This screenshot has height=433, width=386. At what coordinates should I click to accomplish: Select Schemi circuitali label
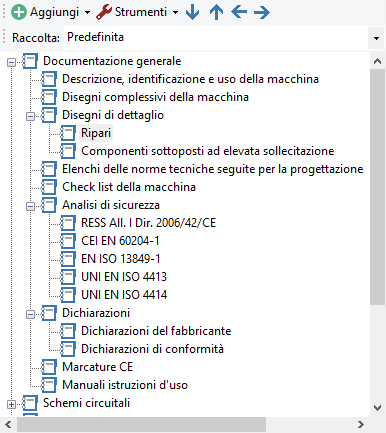[86, 403]
